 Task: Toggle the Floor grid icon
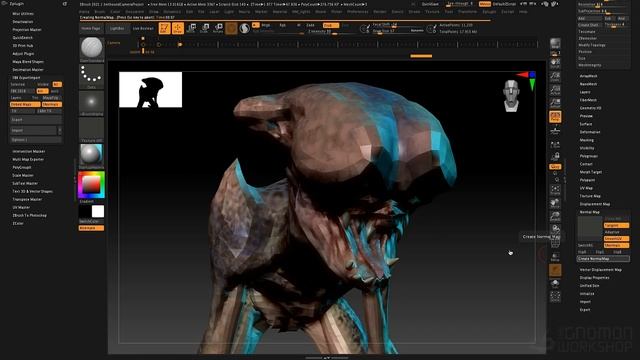[x=555, y=131]
